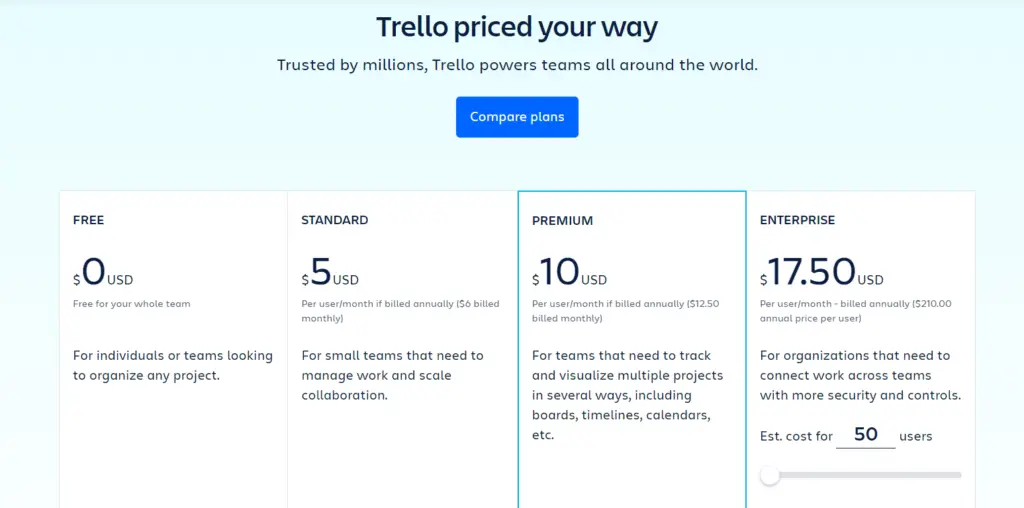
Task: Select the users count input field
Action: (x=865, y=436)
